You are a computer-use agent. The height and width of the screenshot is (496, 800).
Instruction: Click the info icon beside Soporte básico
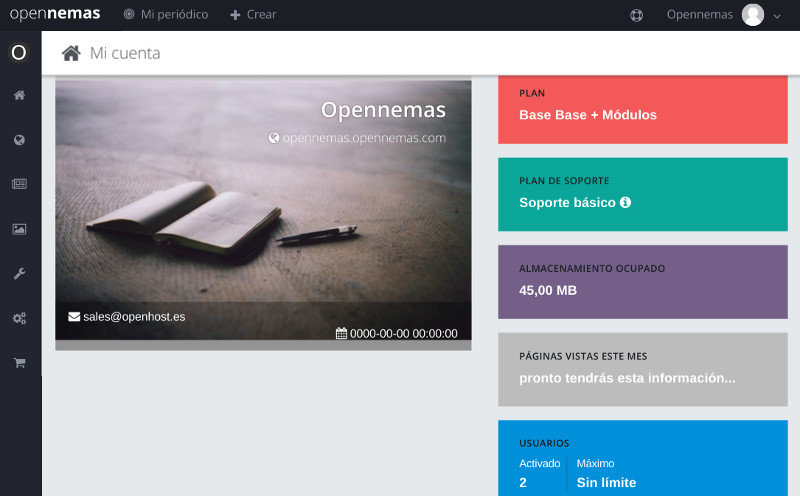[x=625, y=203]
